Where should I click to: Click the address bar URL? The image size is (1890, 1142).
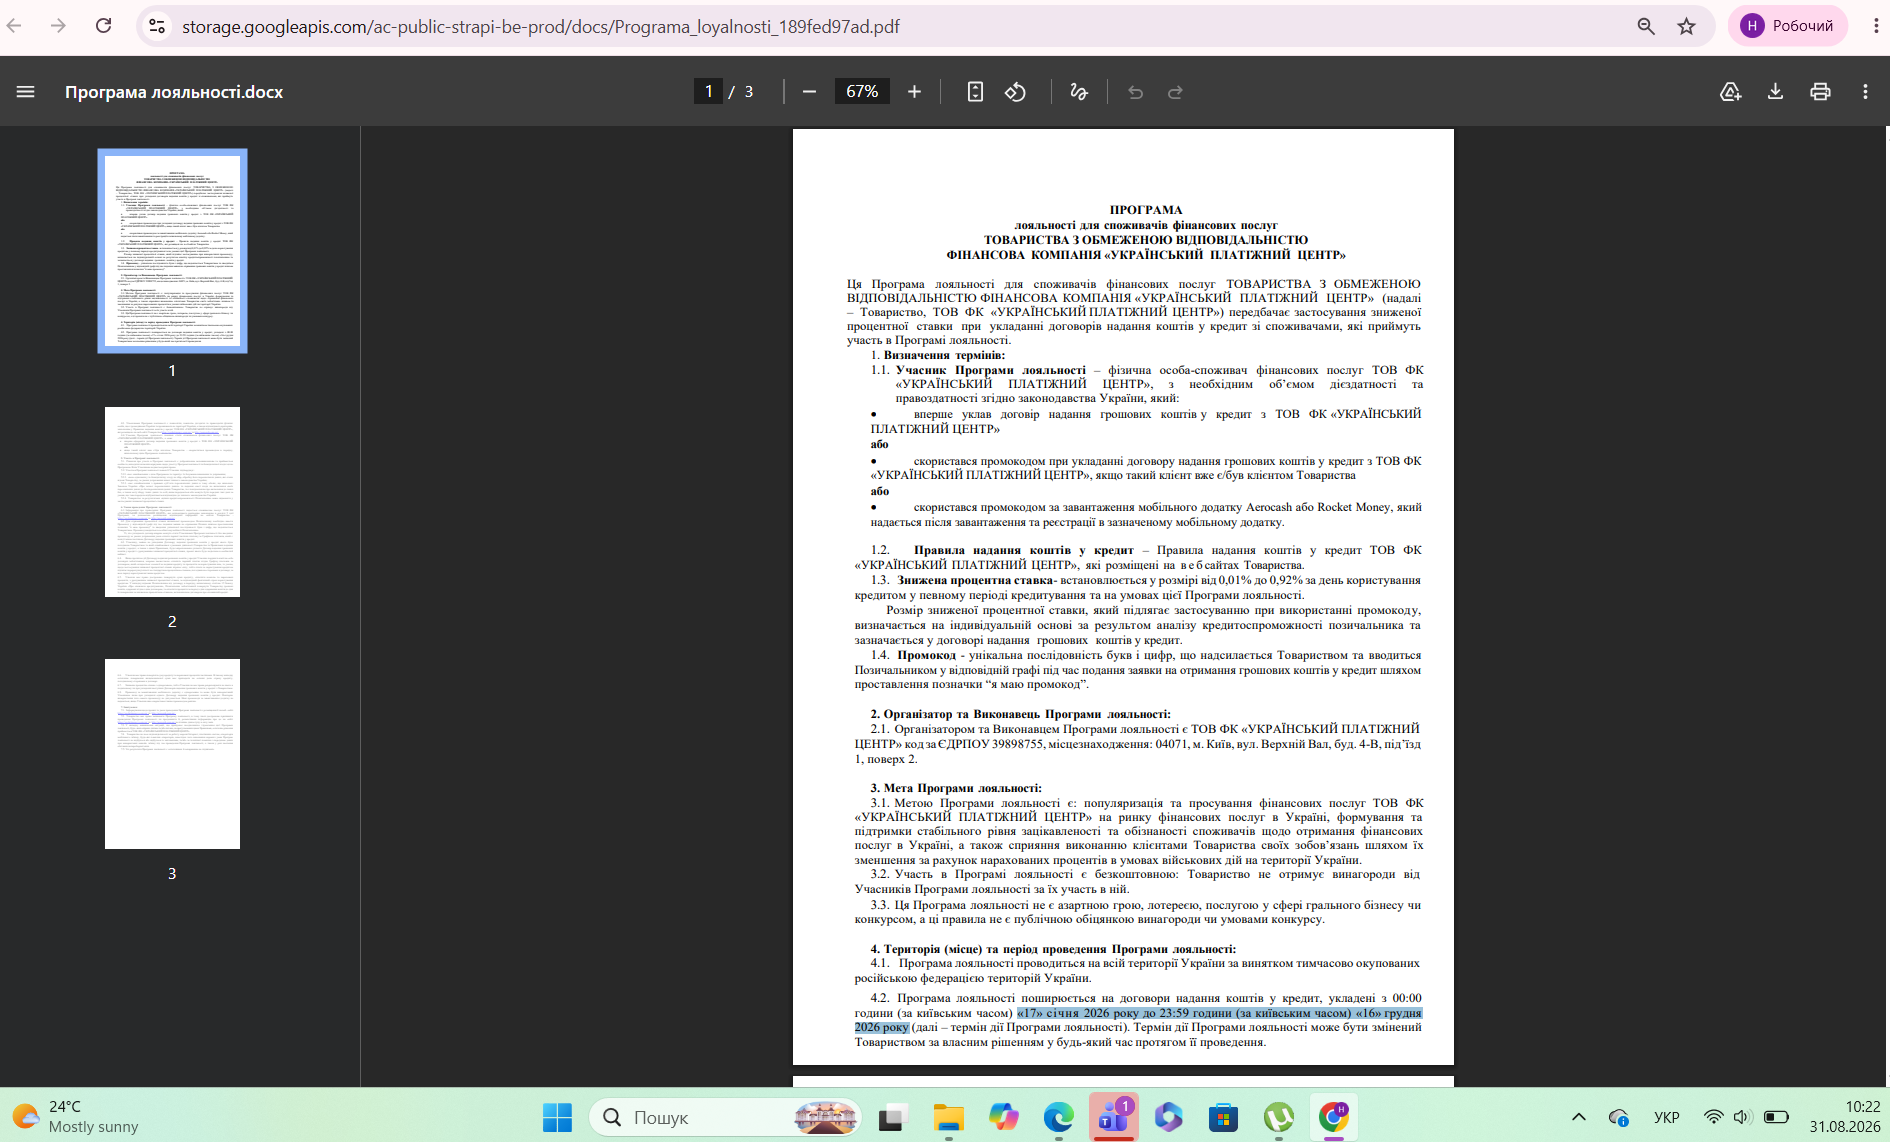coord(540,27)
